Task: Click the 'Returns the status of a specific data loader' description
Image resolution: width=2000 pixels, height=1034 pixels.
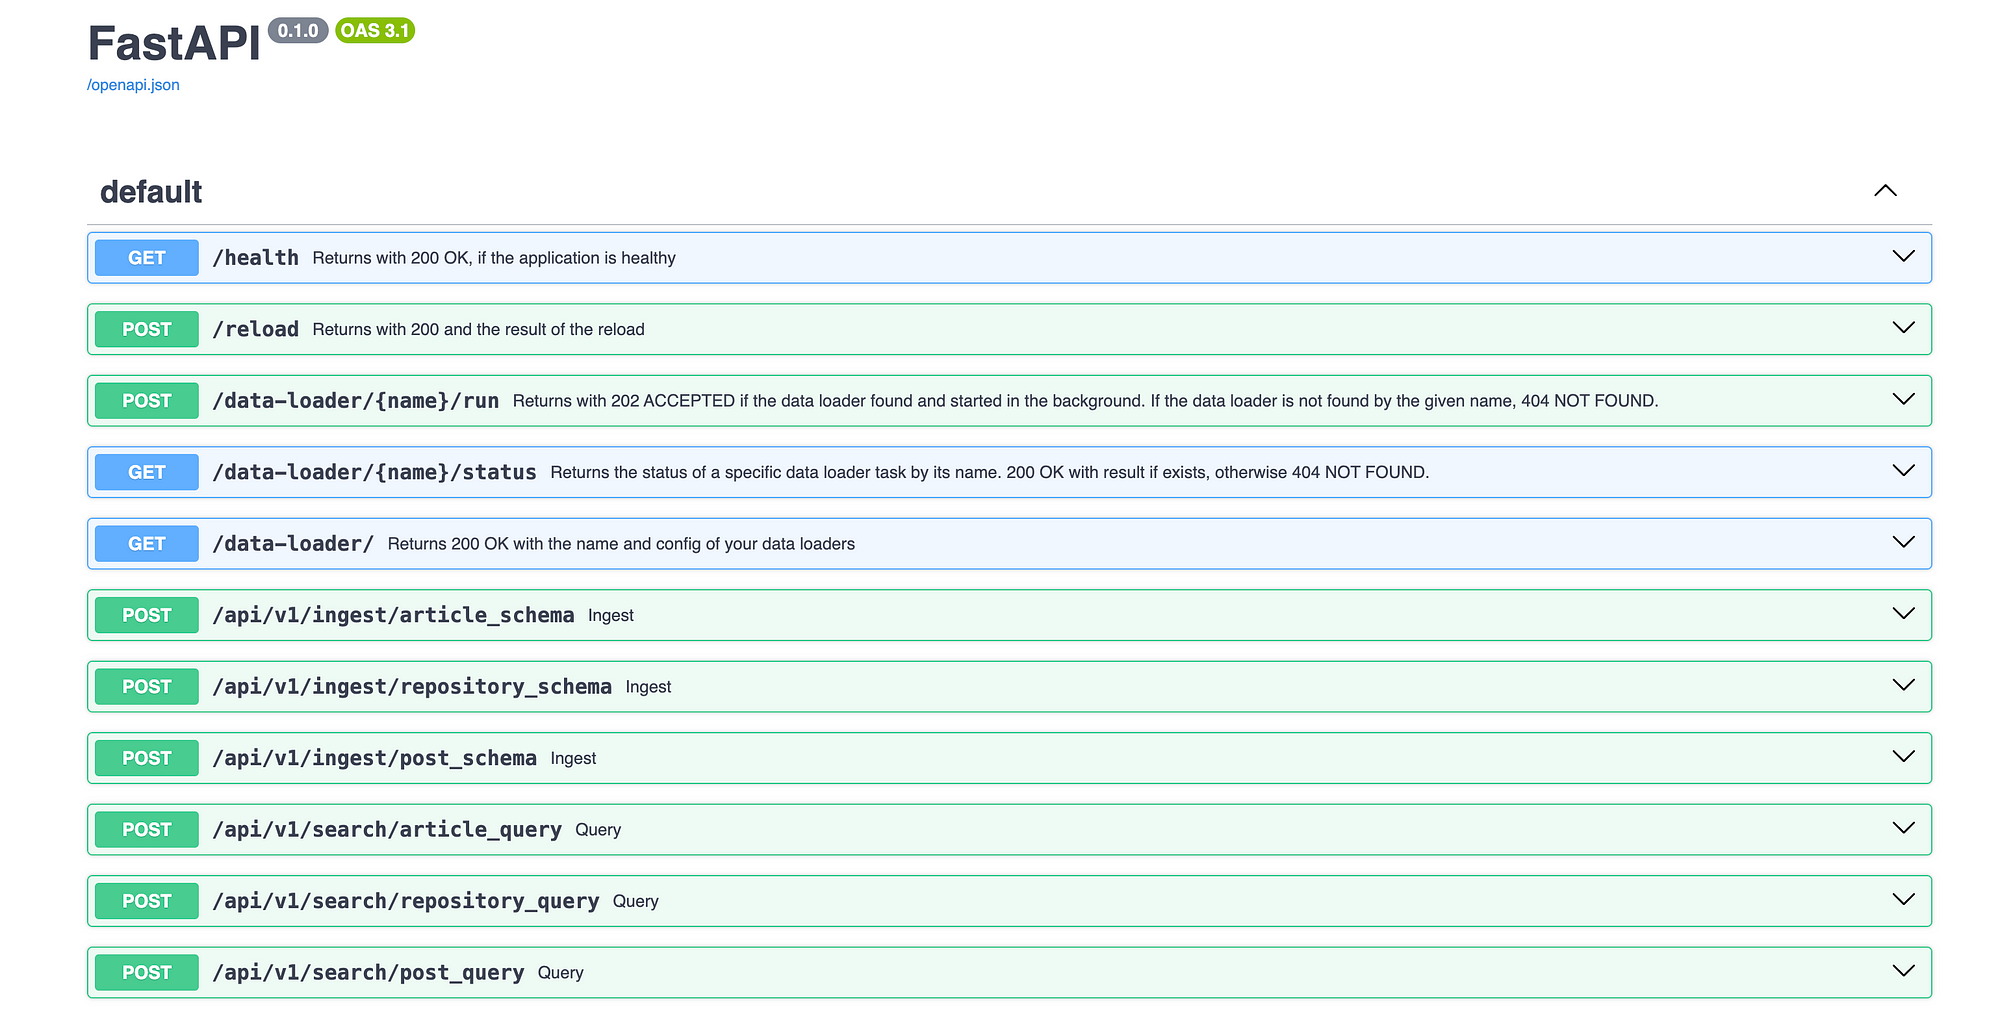Action: (x=990, y=472)
